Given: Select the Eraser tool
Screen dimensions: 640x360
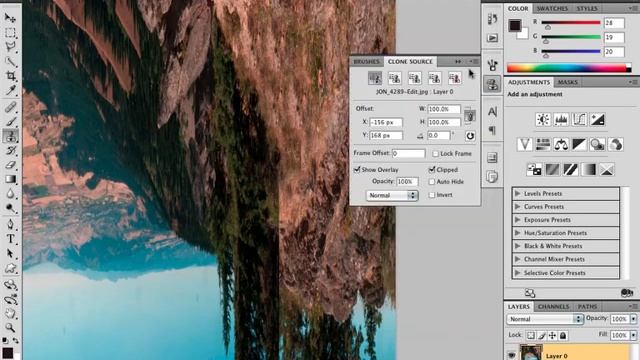Looking at the screenshot, I should (10, 165).
